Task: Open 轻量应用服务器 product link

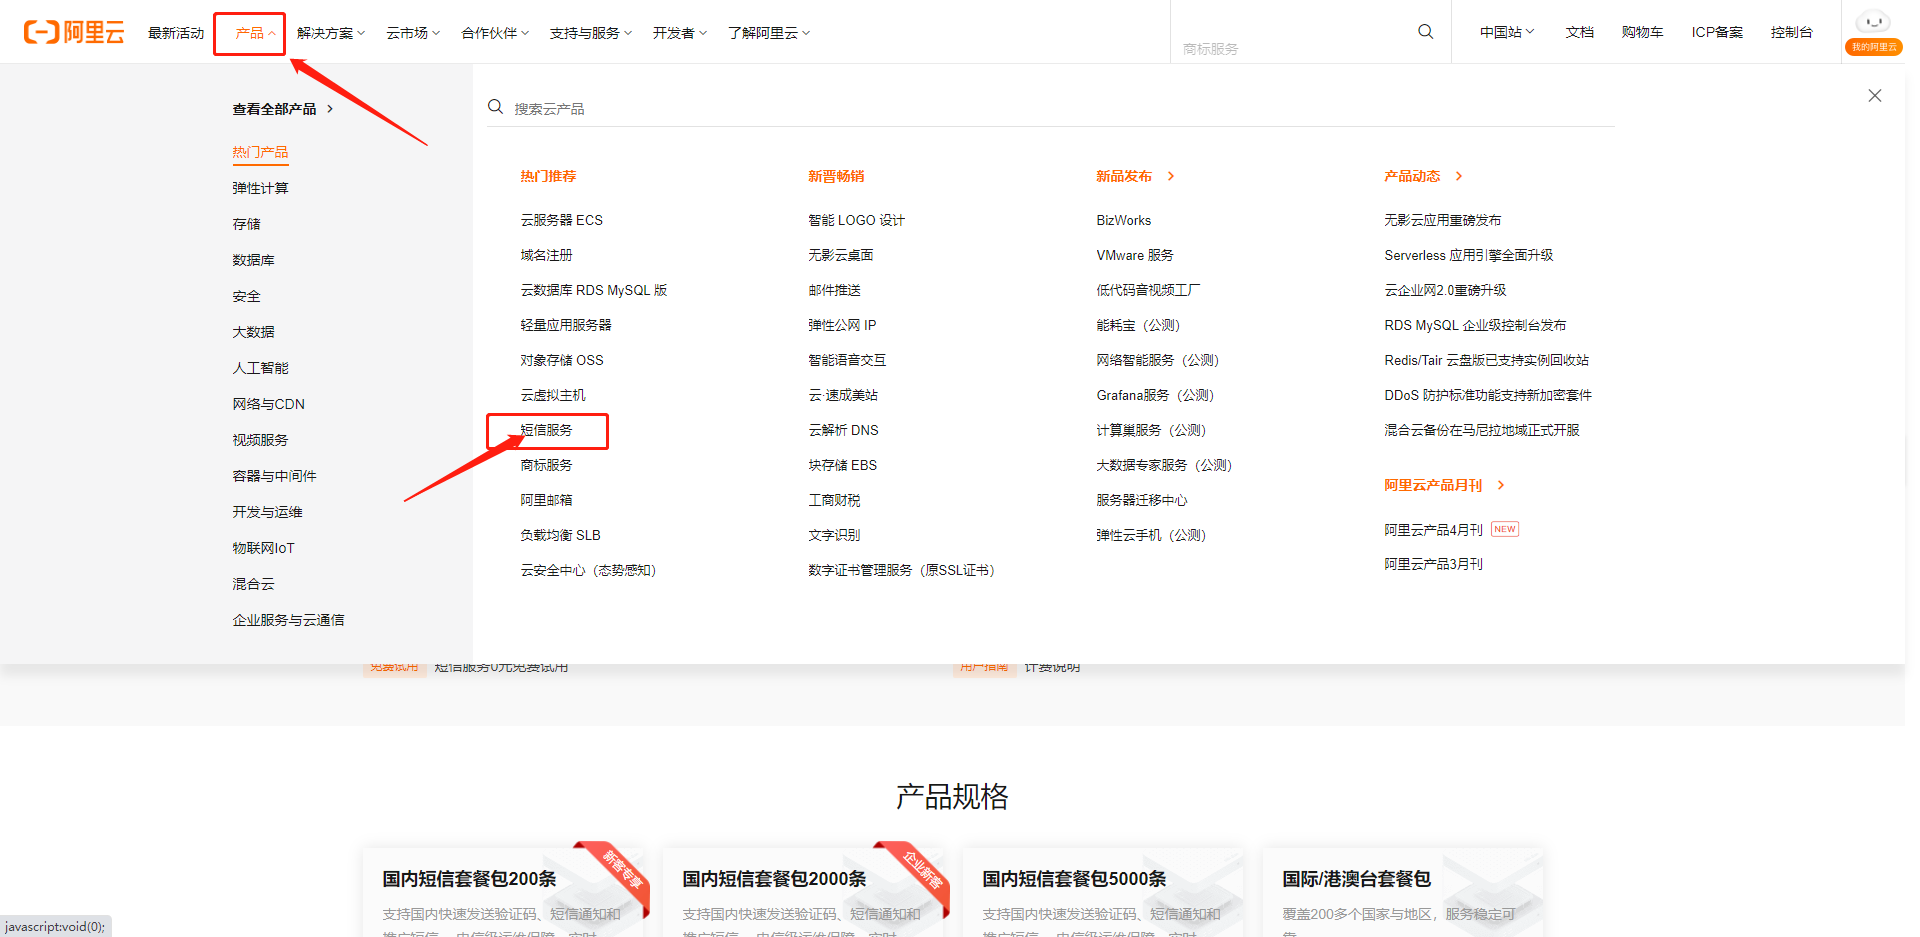Action: tap(565, 325)
